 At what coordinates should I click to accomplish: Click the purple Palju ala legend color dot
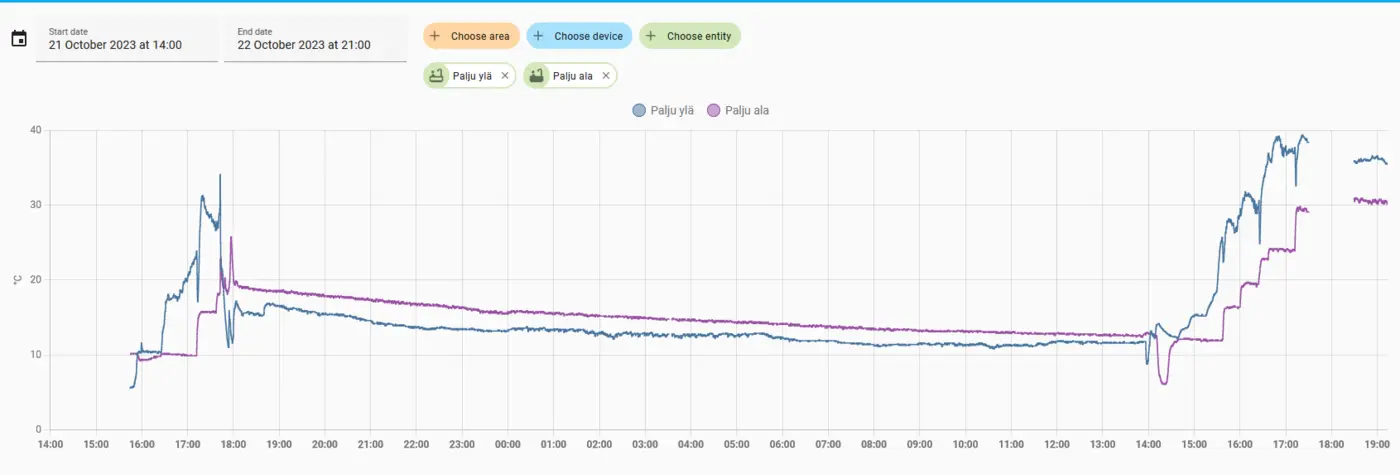coord(713,110)
